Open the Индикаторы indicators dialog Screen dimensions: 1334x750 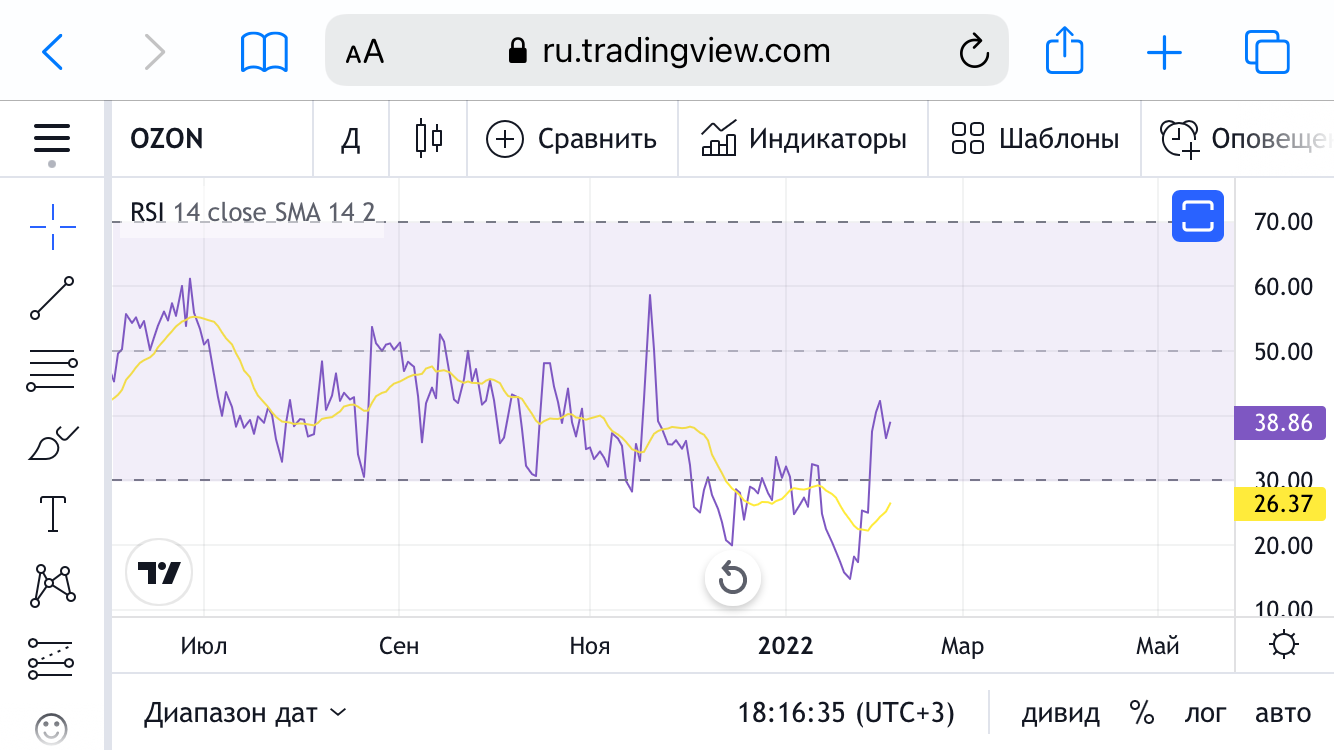803,139
